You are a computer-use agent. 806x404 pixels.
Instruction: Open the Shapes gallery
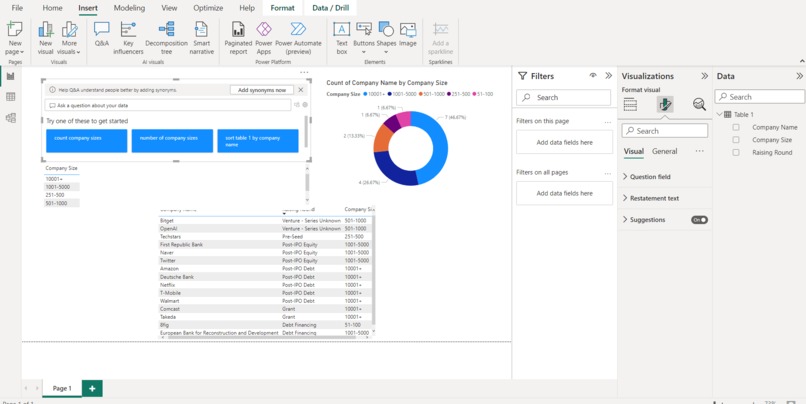click(386, 38)
